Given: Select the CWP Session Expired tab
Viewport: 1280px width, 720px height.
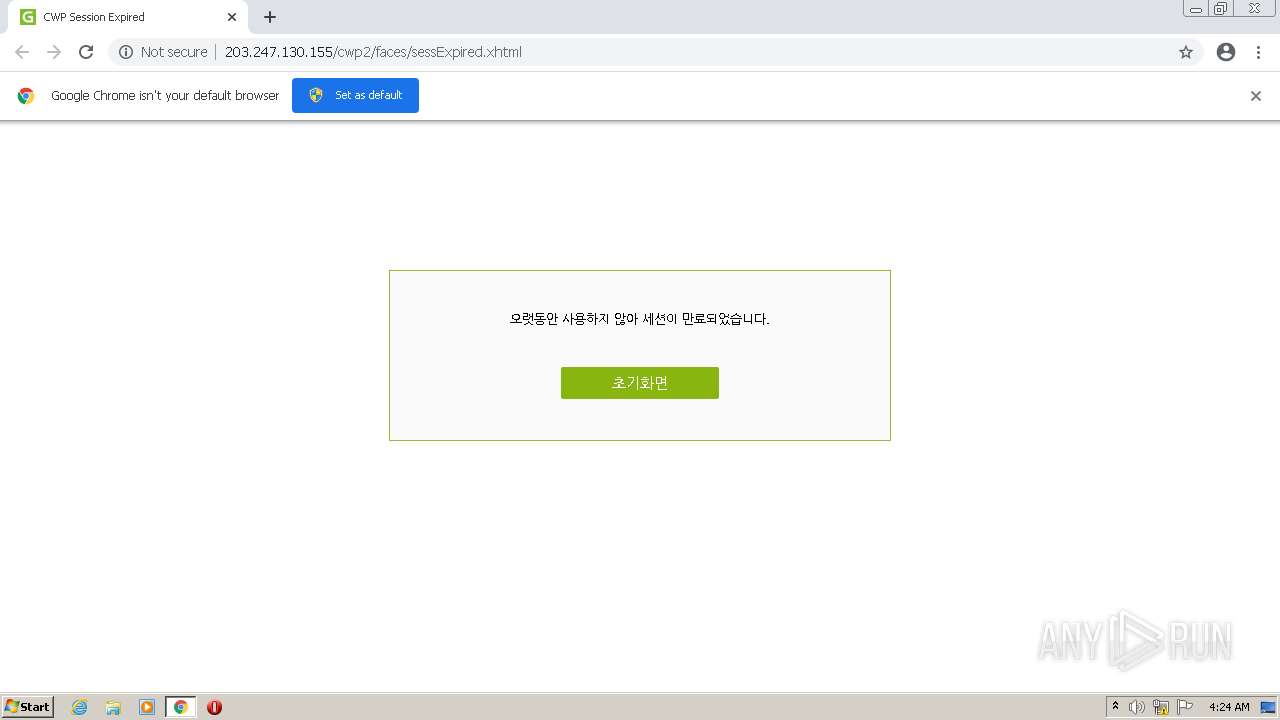Looking at the screenshot, I should click(128, 17).
